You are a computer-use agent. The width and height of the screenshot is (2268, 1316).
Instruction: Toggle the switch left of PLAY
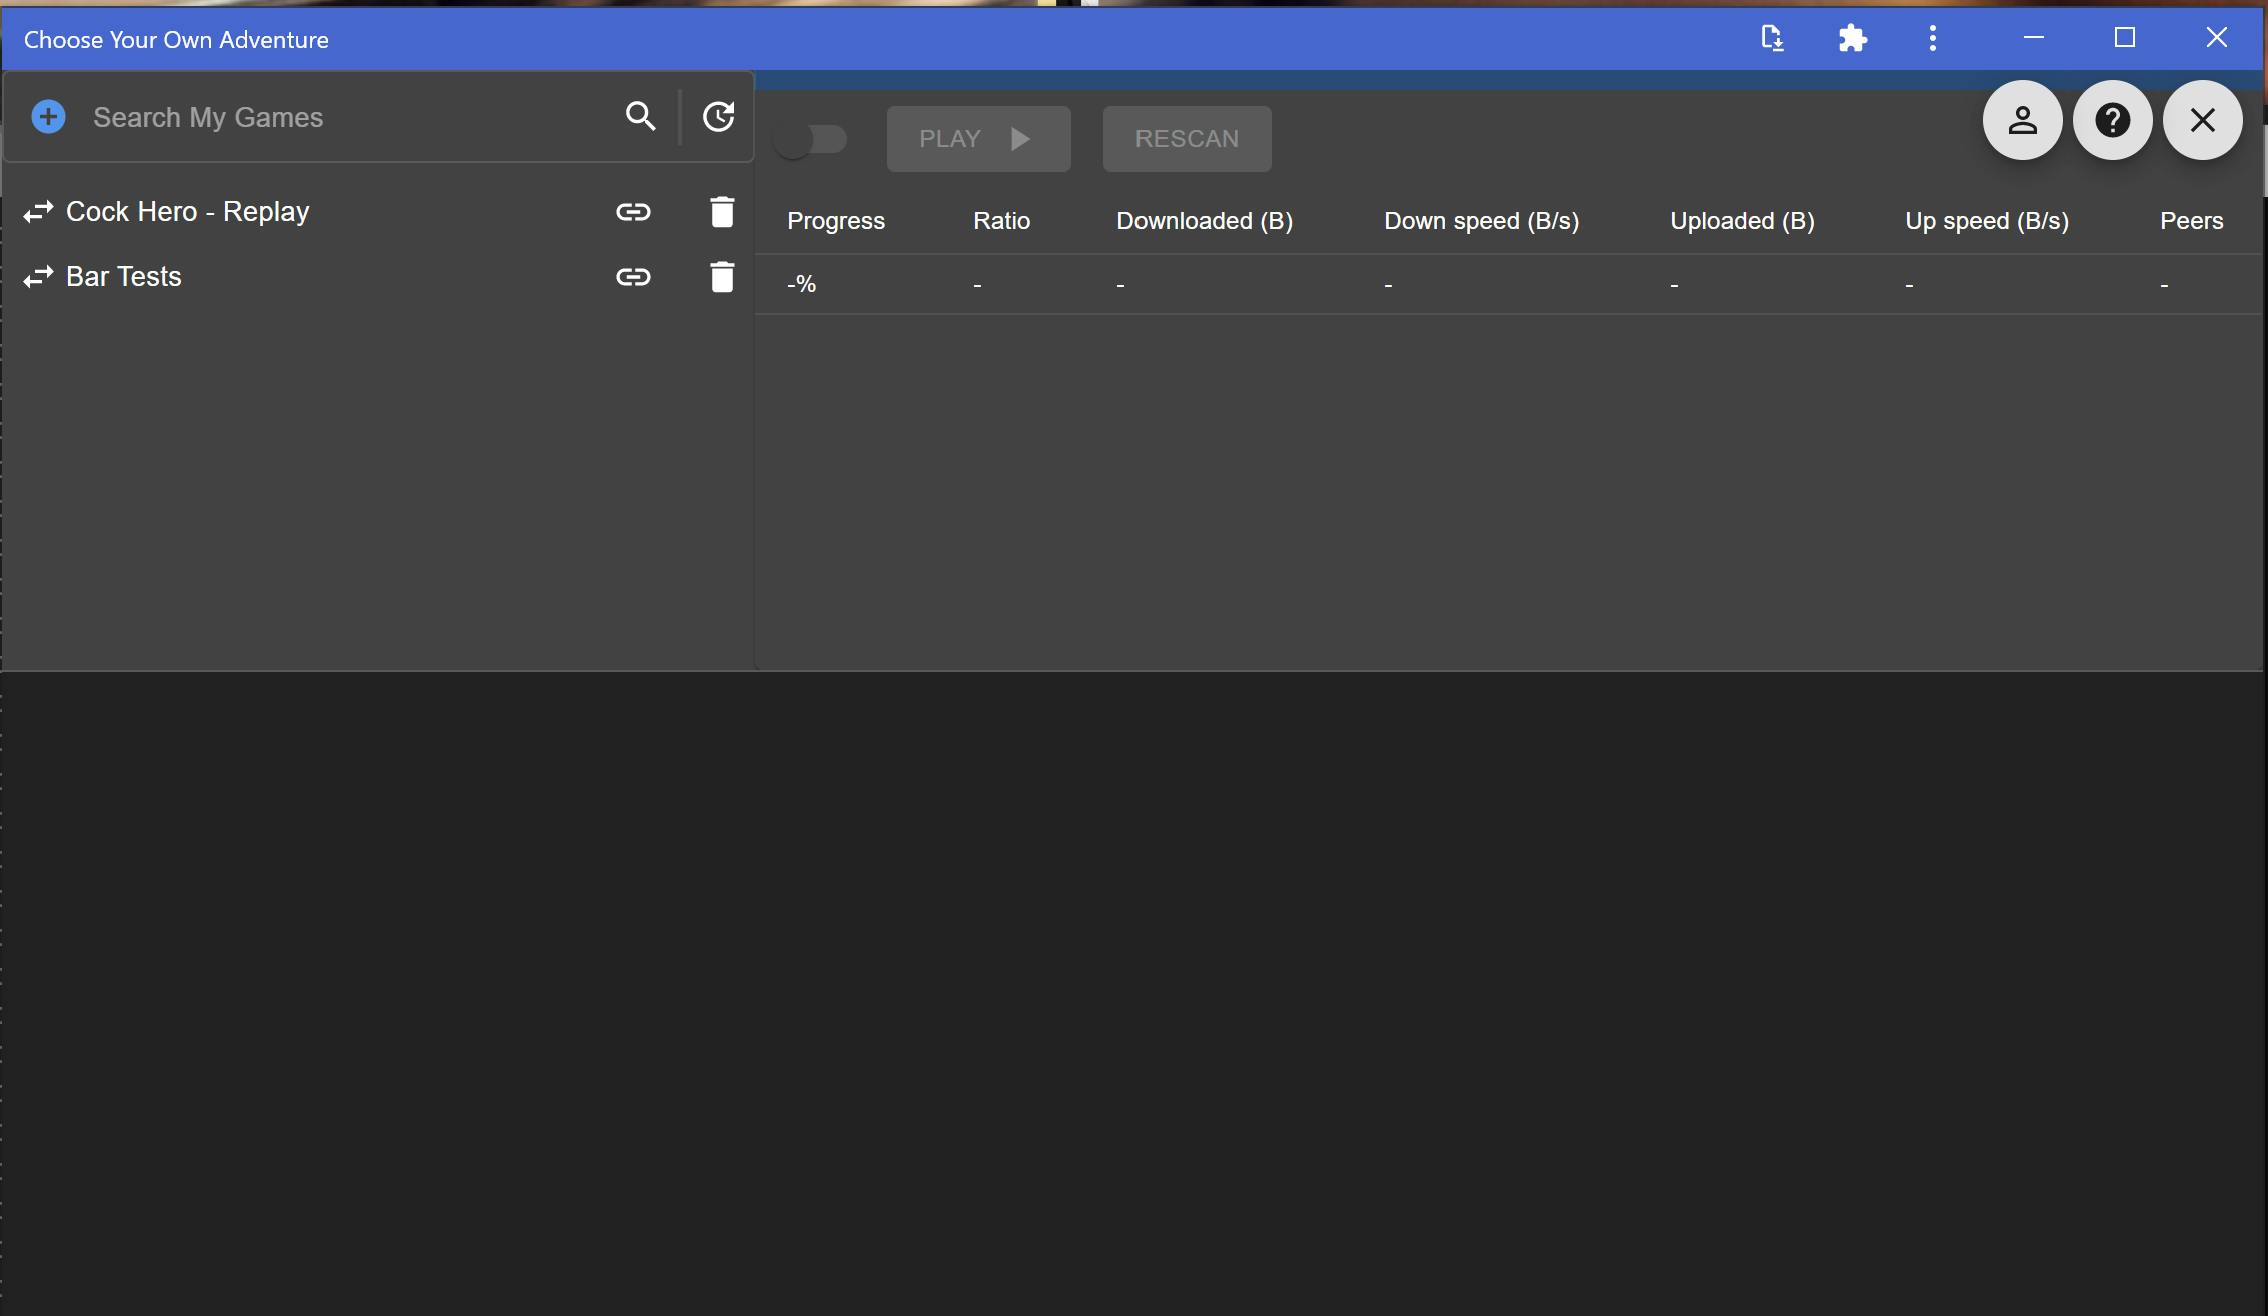[810, 139]
